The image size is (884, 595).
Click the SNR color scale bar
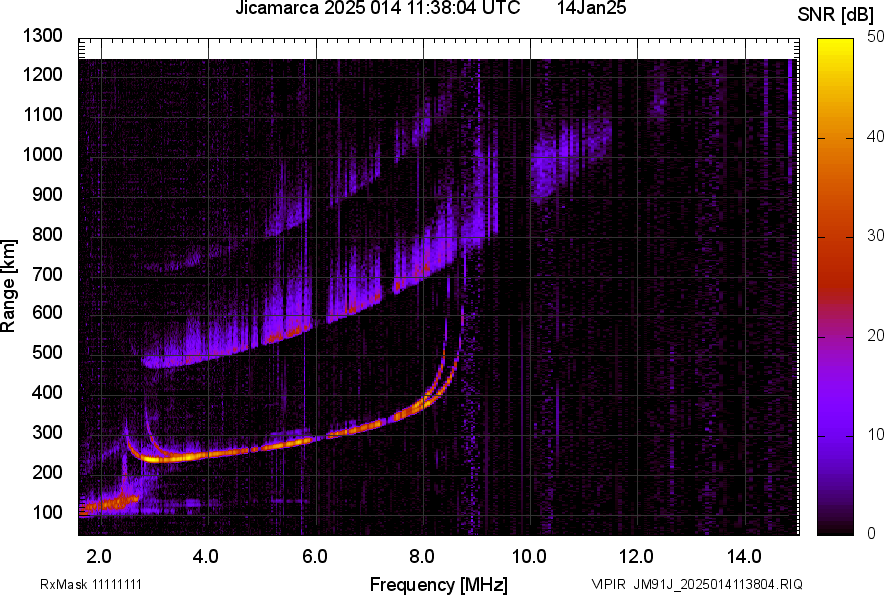tap(836, 287)
